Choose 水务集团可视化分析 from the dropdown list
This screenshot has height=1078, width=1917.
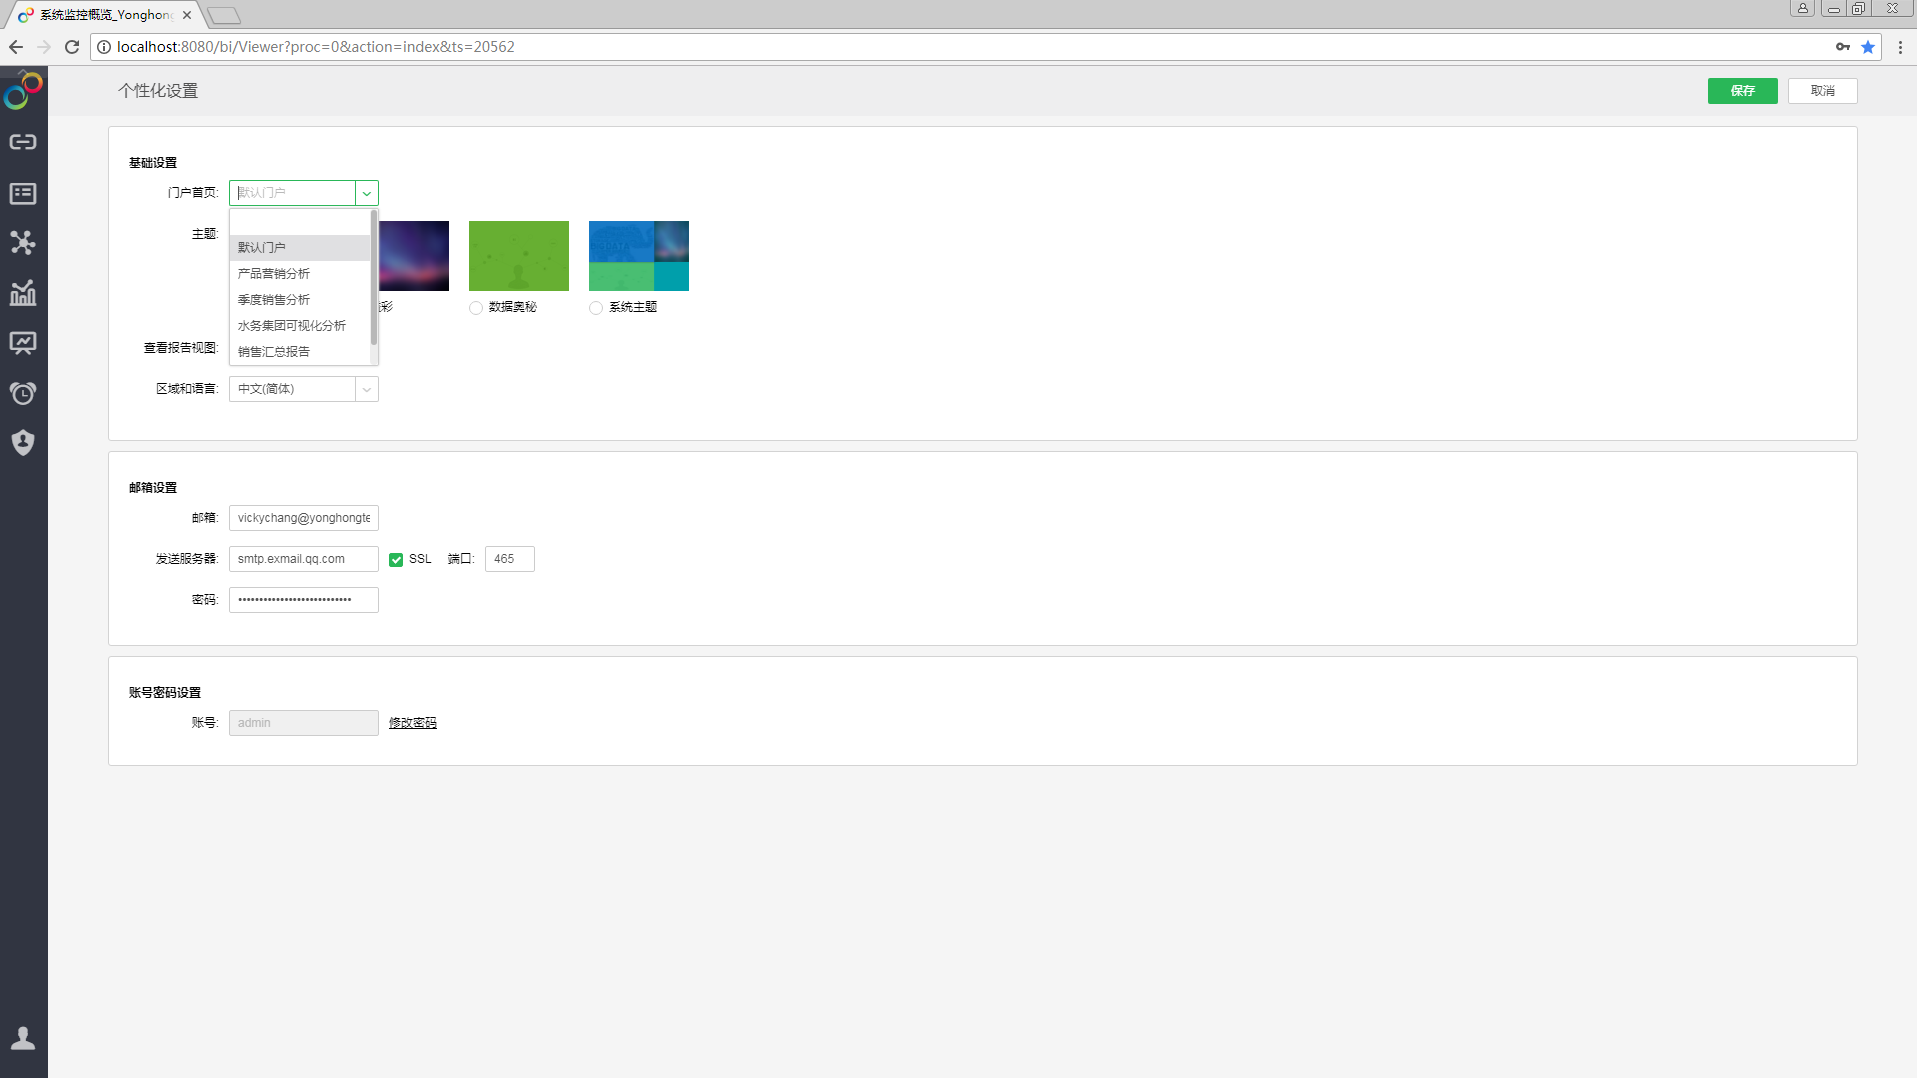300,325
